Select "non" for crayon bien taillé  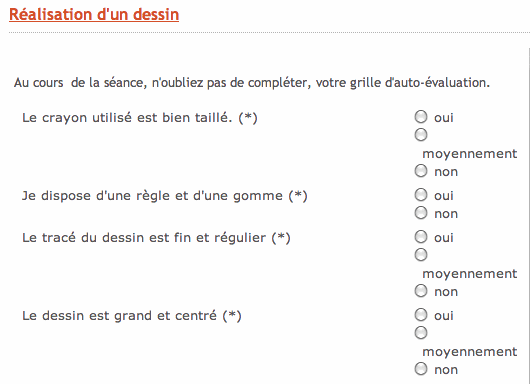coord(421,171)
